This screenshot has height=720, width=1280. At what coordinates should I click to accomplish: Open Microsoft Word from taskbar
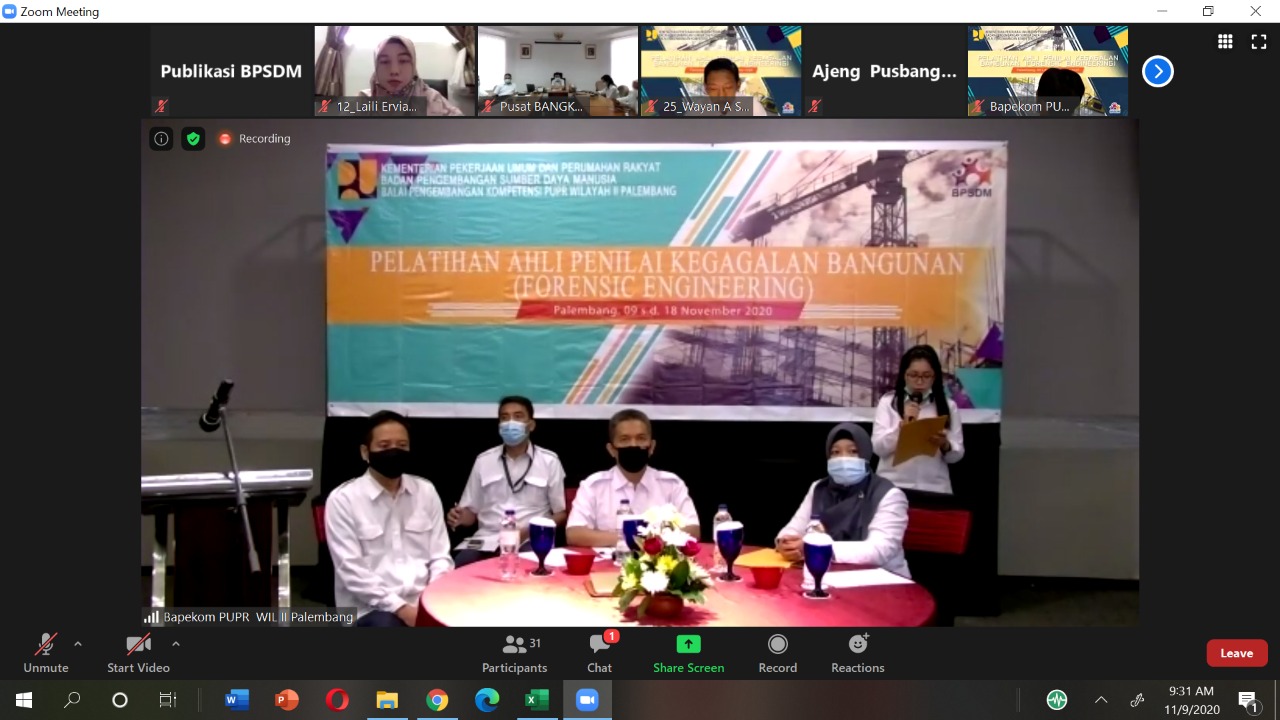[x=237, y=700]
